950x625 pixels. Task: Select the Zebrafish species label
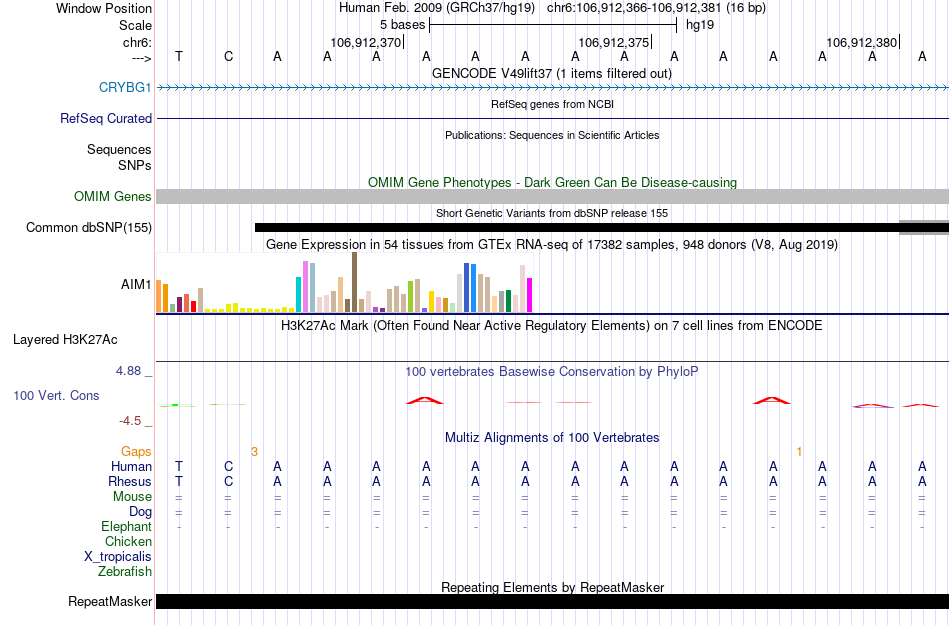pyautogui.click(x=125, y=571)
